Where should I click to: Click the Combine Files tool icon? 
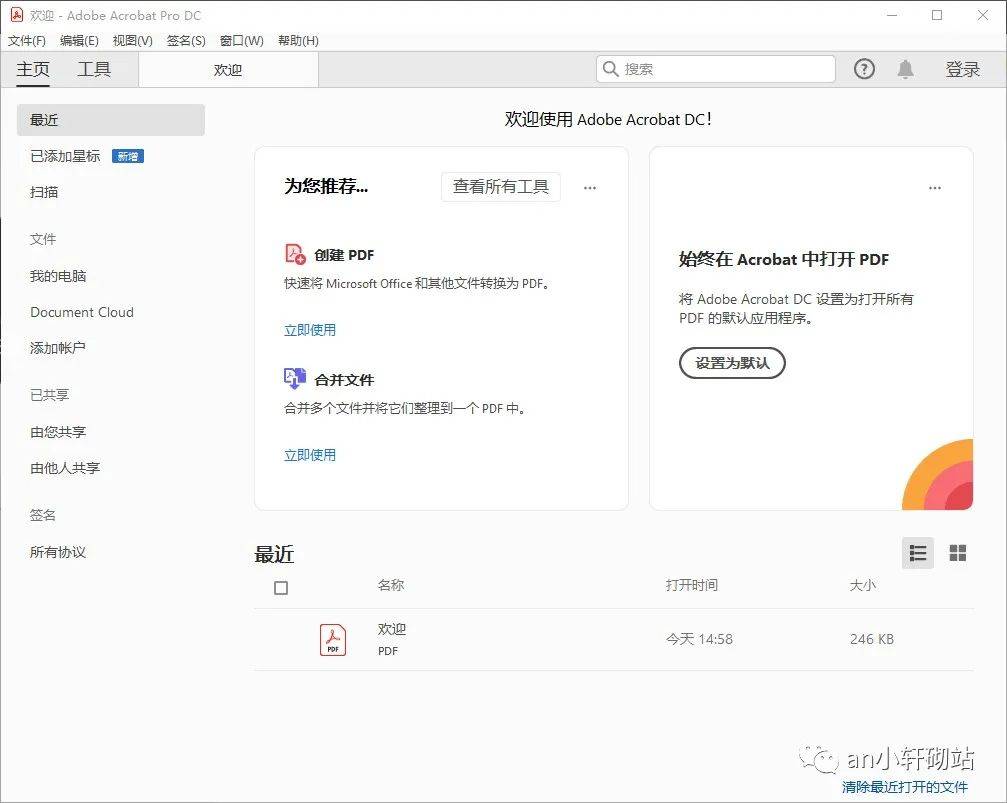[295, 378]
